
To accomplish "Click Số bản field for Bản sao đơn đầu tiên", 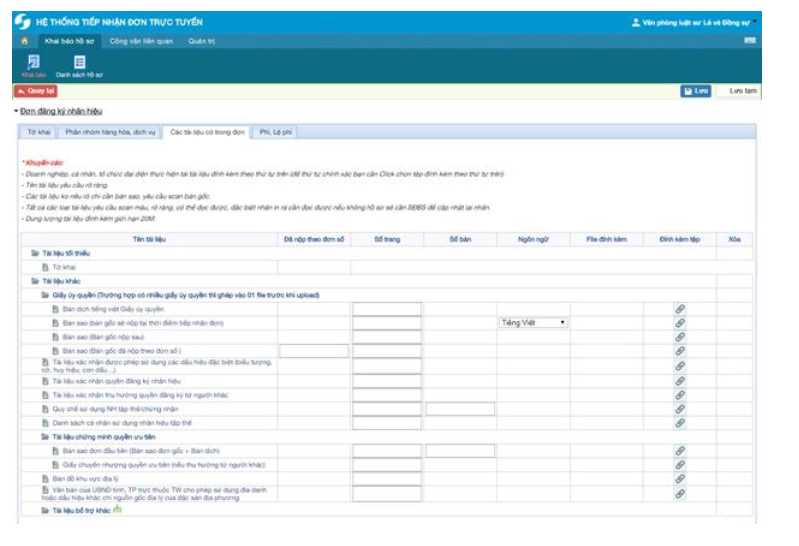I will click(460, 451).
